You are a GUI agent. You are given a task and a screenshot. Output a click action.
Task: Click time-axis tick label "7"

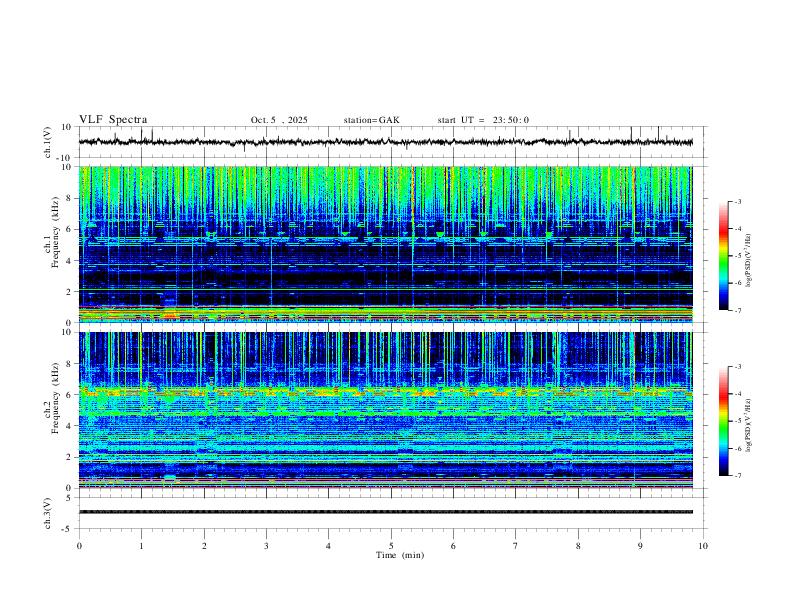point(516,546)
